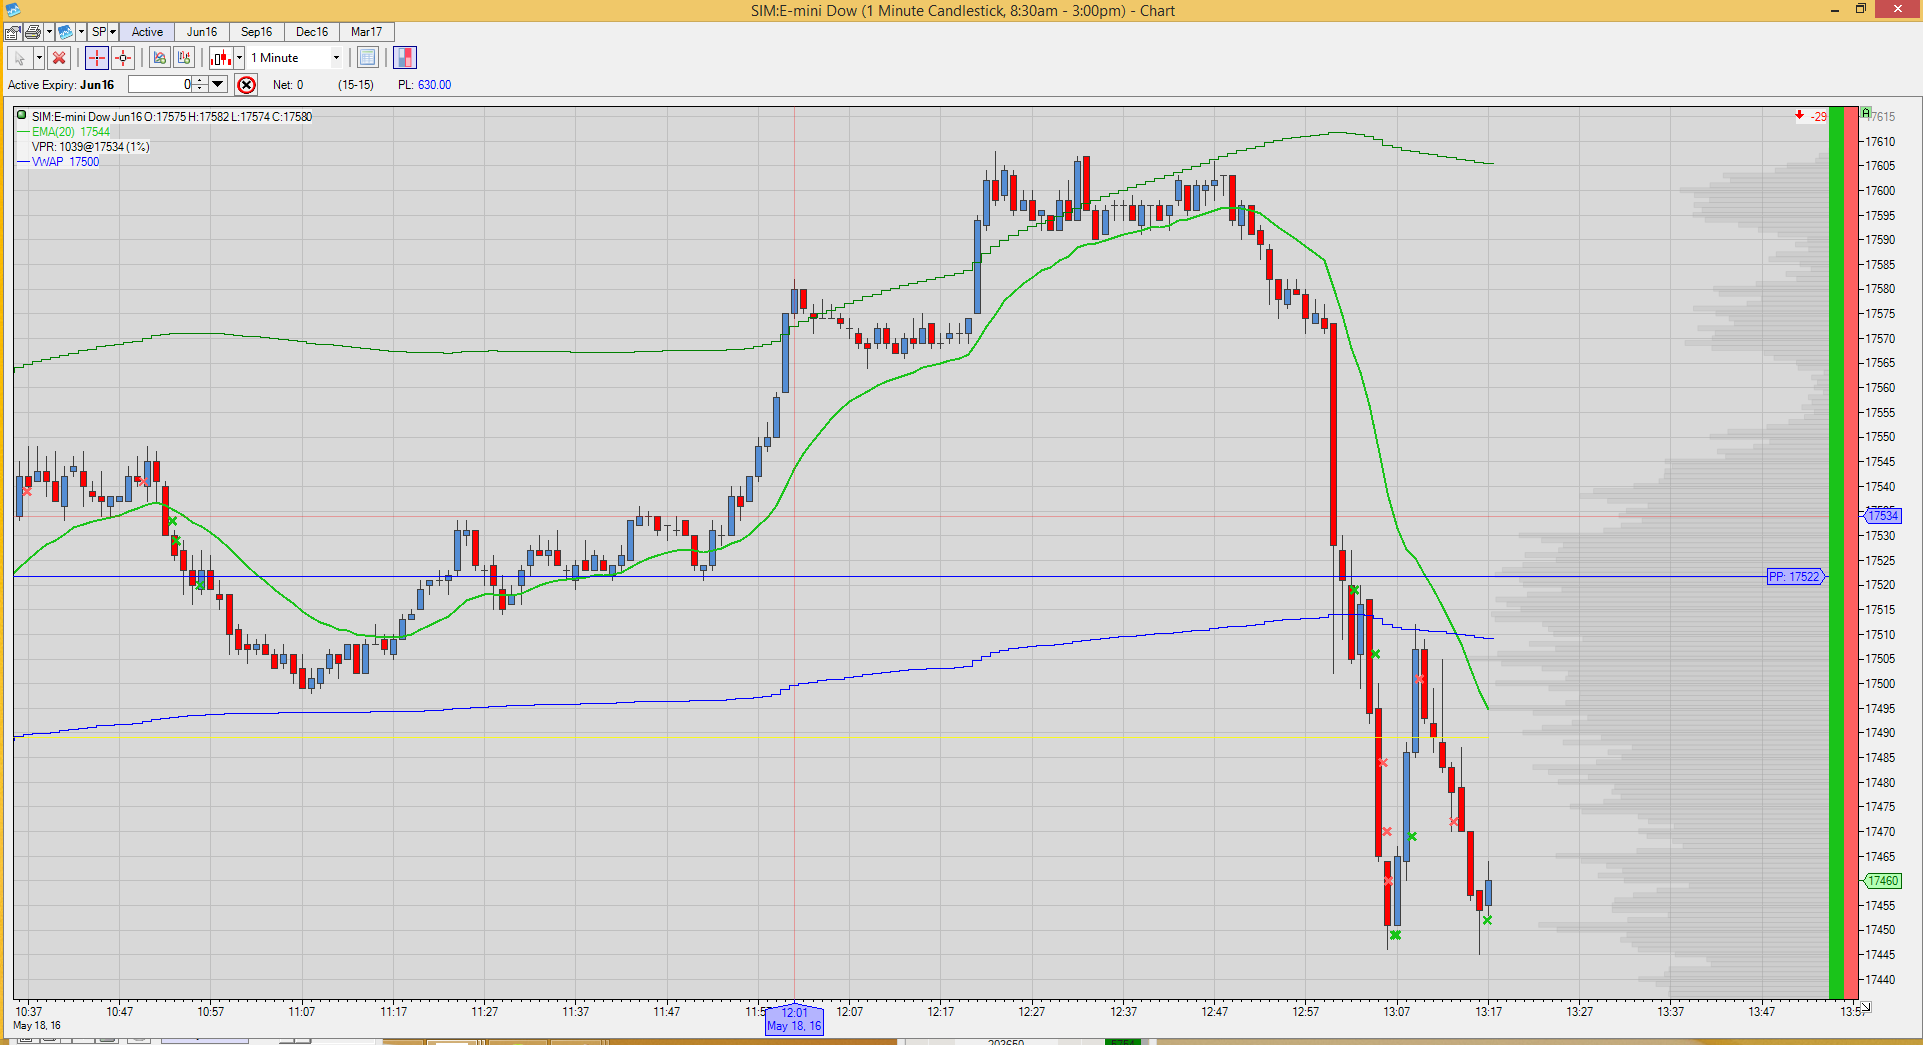Click the add indicator icon

click(160, 58)
